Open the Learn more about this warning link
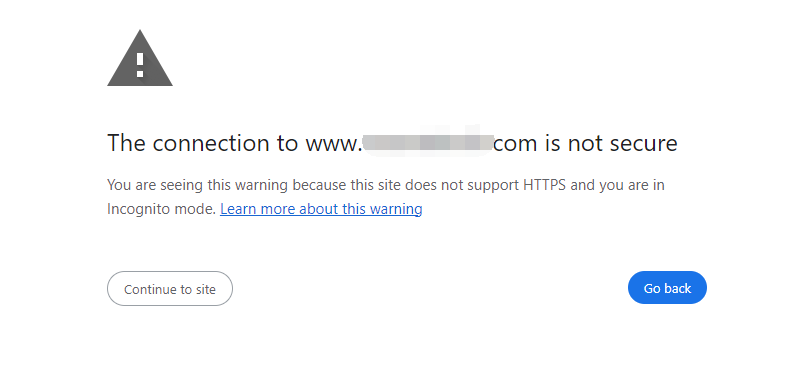The height and width of the screenshot is (379, 798). (321, 209)
